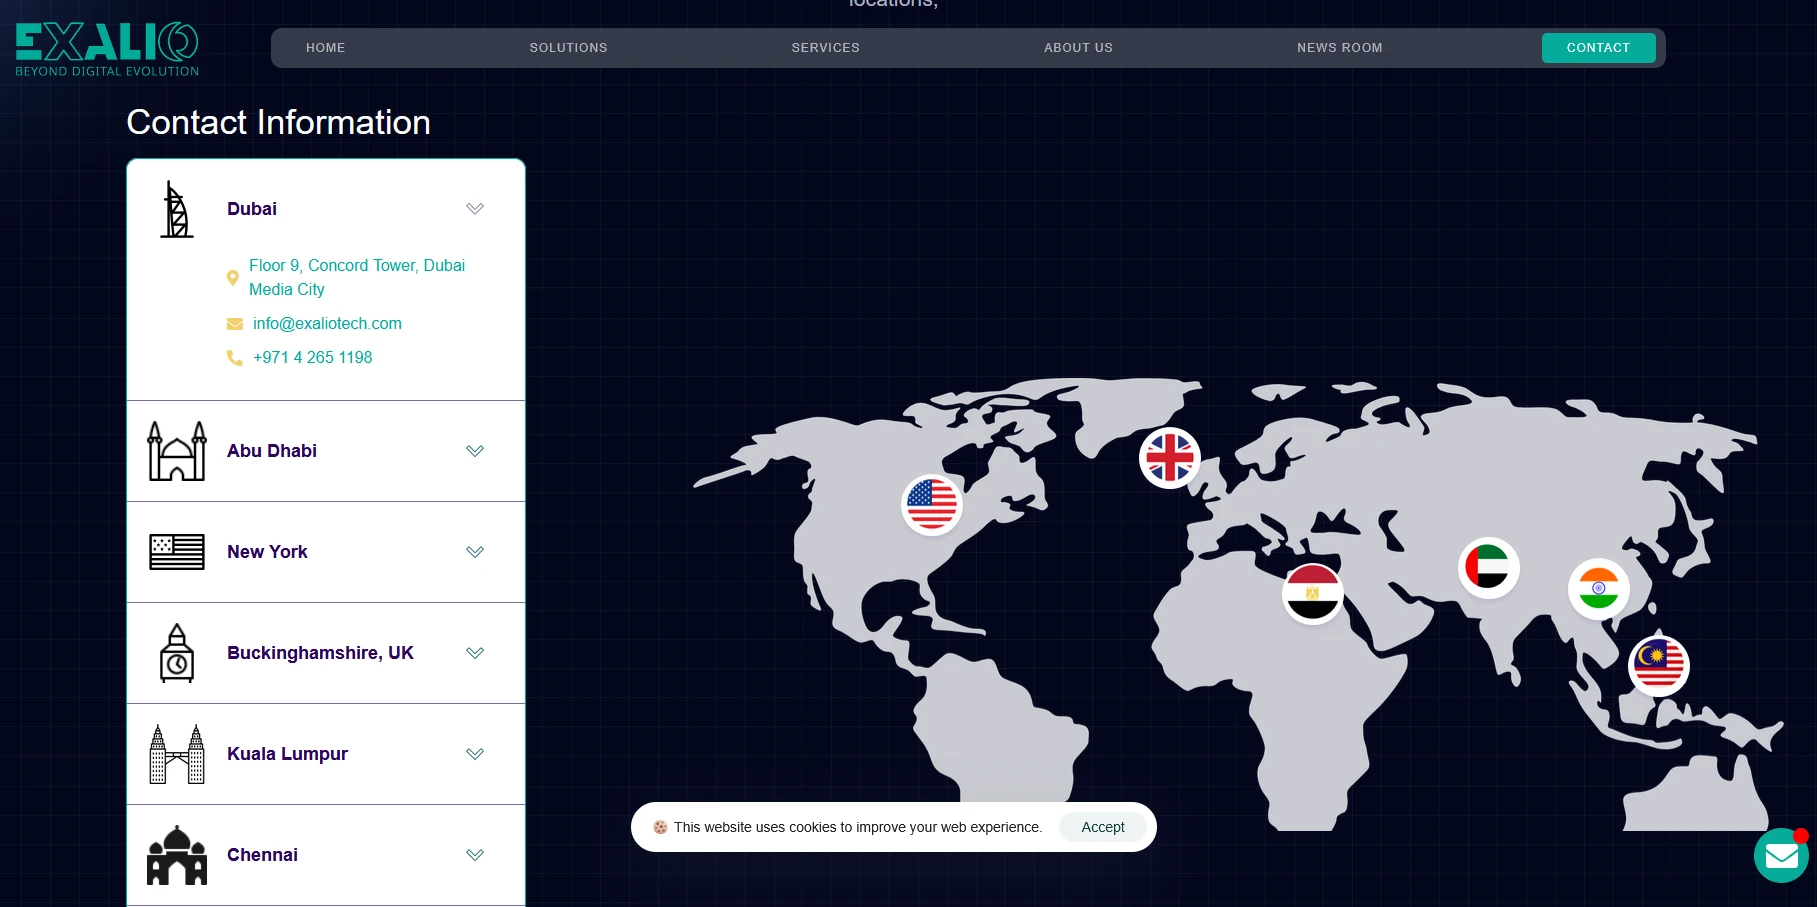
Task: Select the Egypt flag map pin
Action: tap(1312, 592)
